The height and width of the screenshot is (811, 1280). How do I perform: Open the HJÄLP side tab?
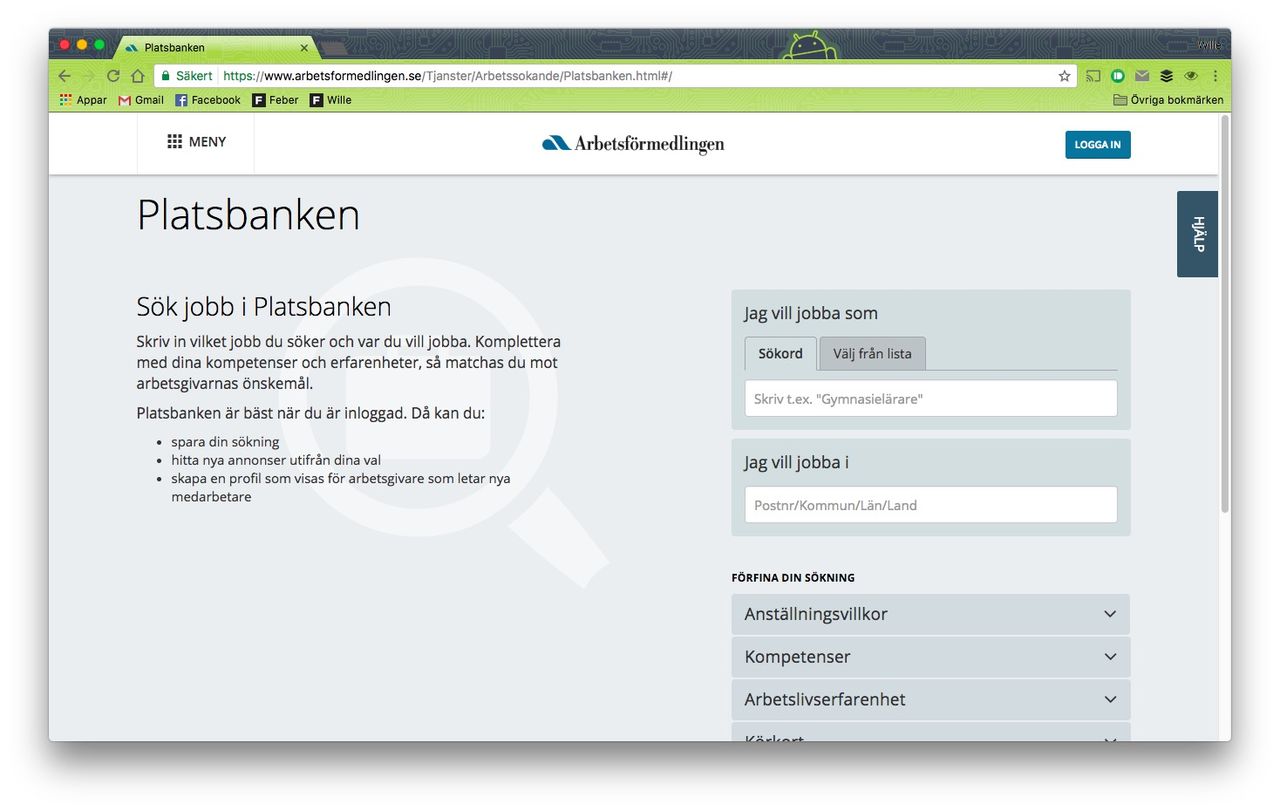tap(1197, 234)
